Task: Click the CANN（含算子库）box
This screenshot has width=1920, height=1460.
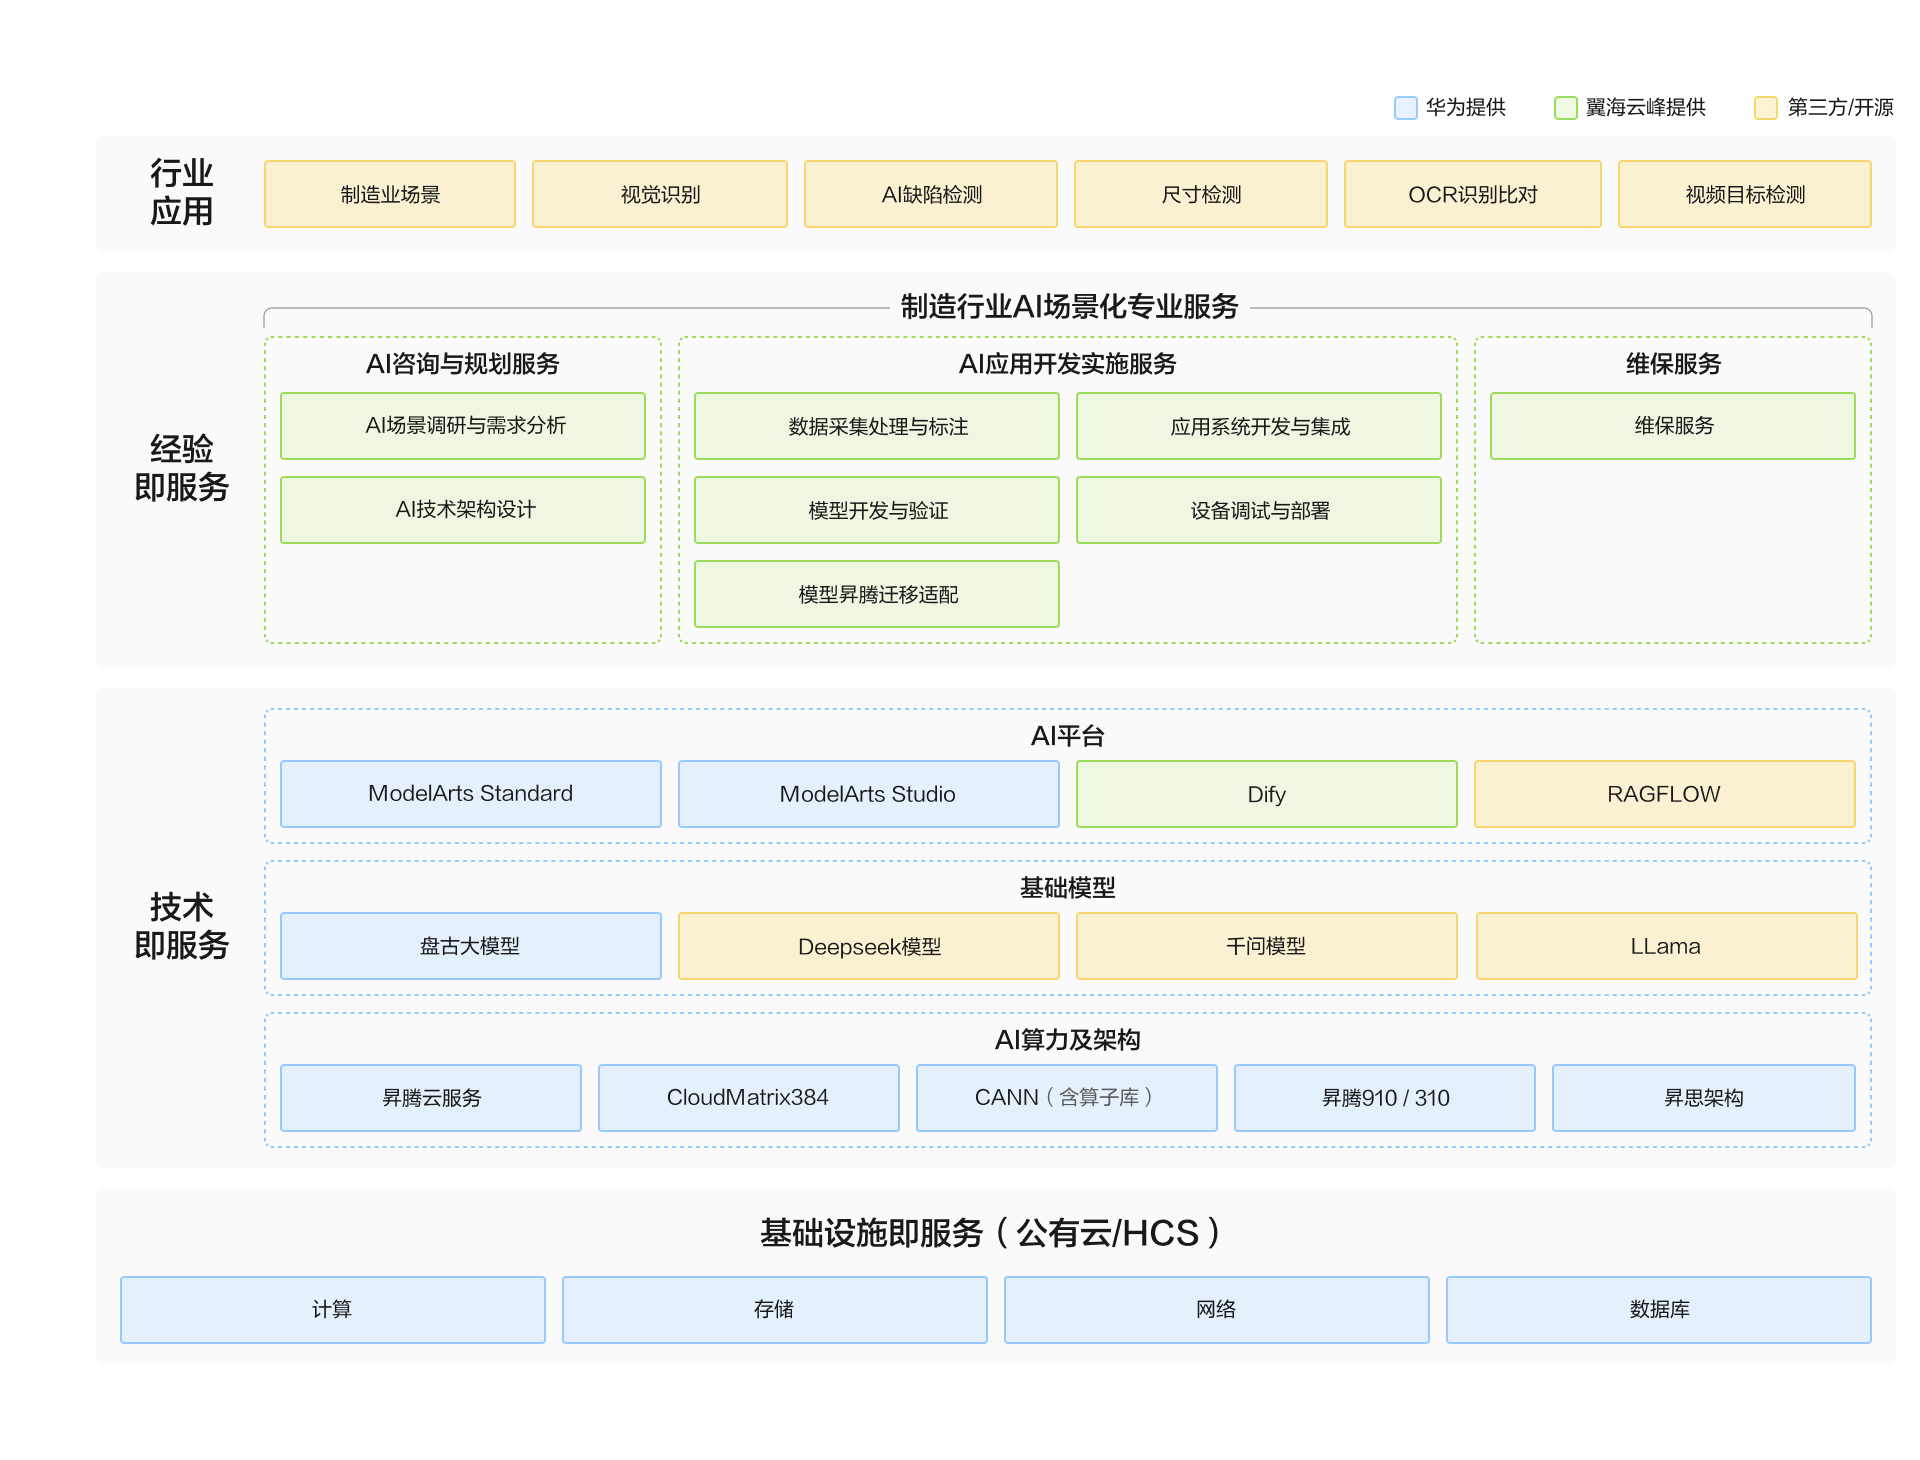Action: tap(1067, 1098)
